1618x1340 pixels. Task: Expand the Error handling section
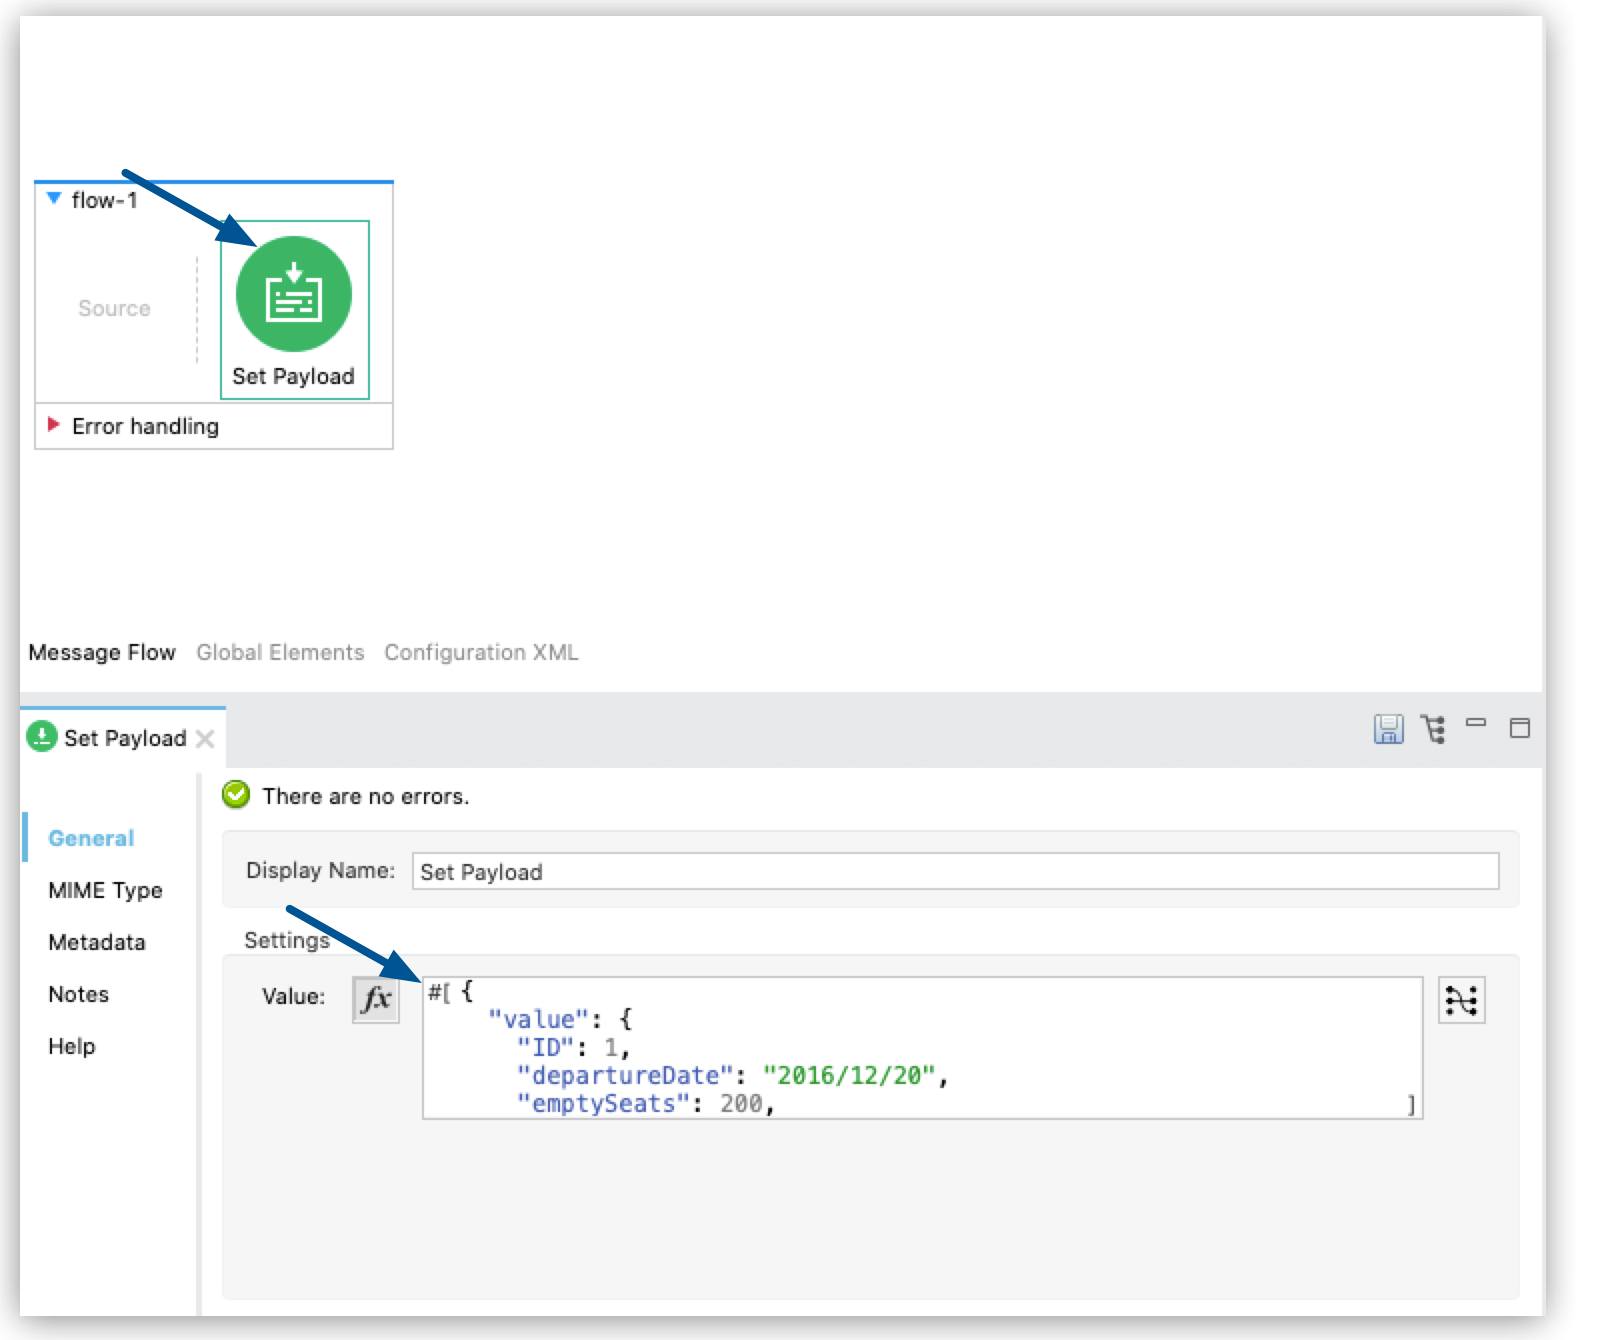point(52,425)
